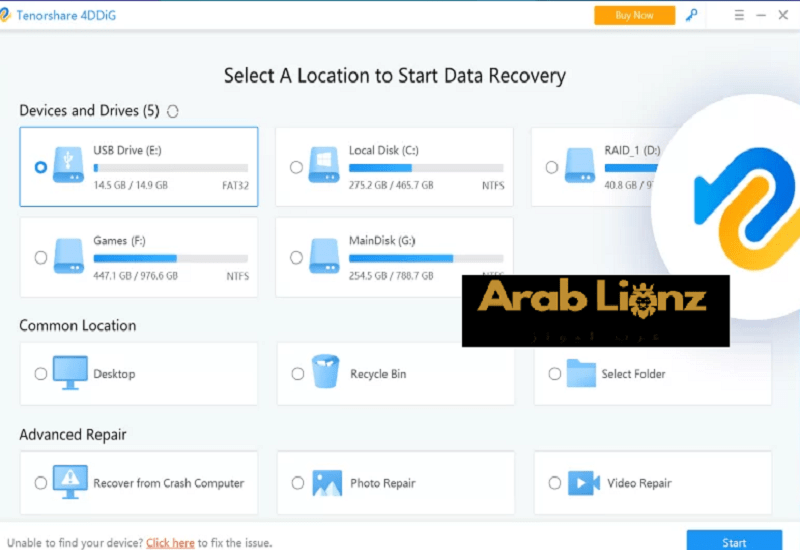800x550 pixels.
Task: Click the 'MainDisk (G:)' label
Action: (x=382, y=241)
